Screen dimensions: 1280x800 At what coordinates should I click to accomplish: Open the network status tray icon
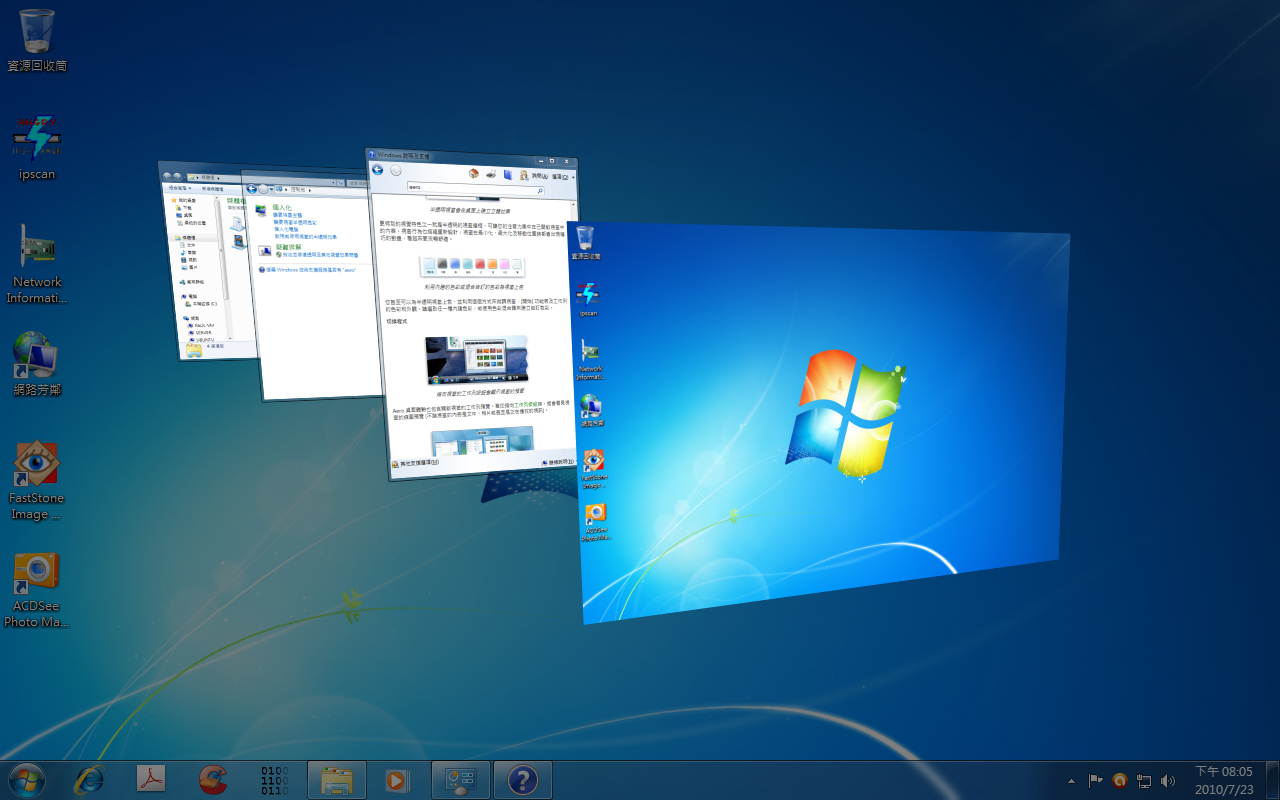(x=1144, y=780)
